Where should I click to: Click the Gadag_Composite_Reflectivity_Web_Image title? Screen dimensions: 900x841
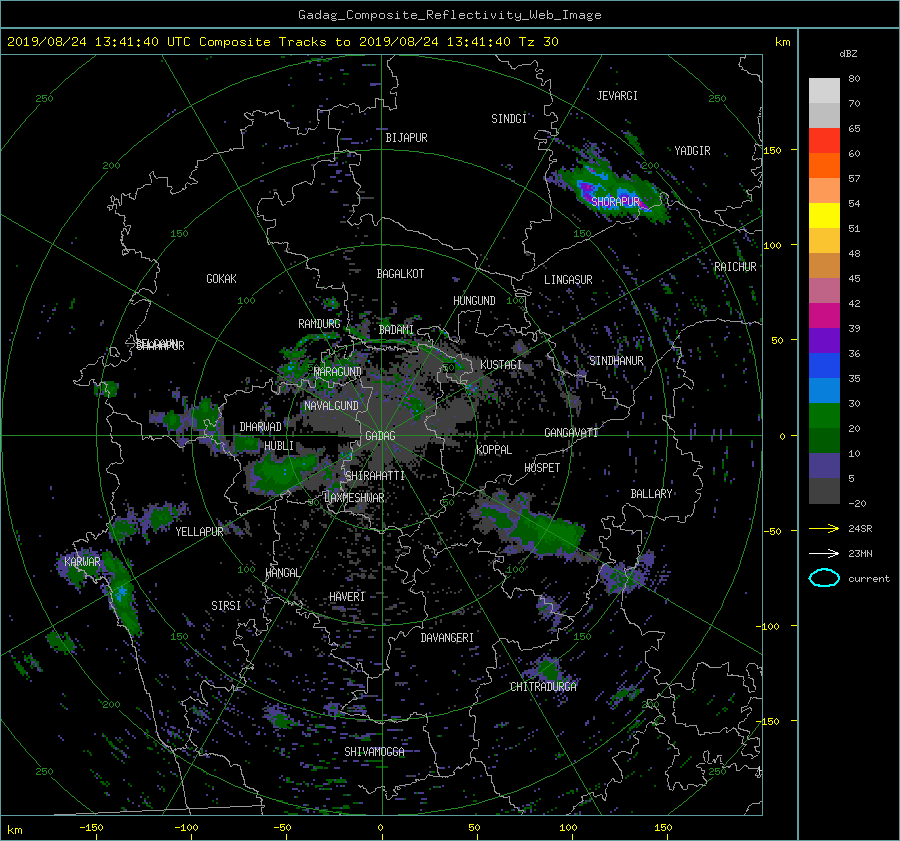[449, 15]
